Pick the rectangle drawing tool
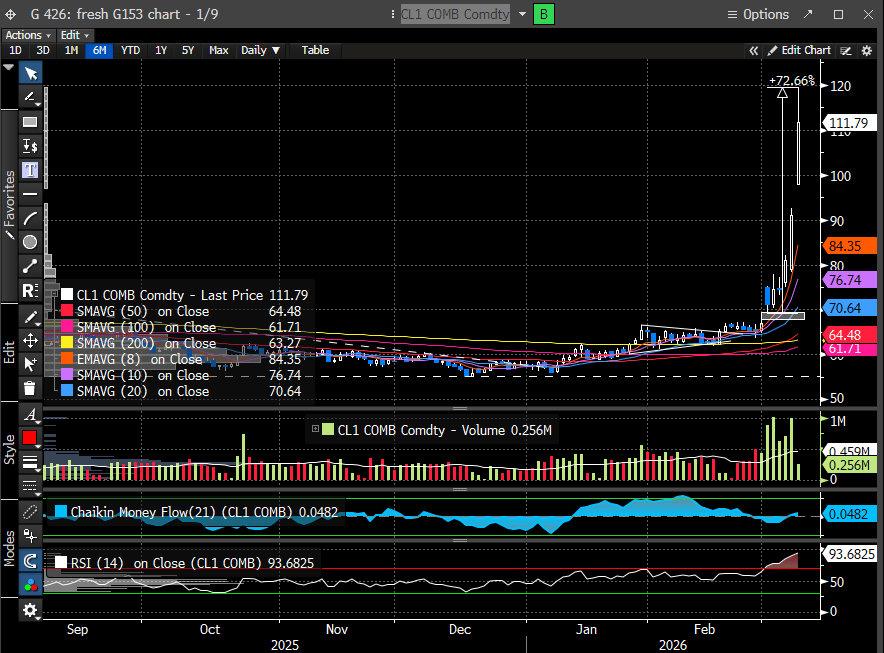Screen dimensions: 884x653 tap(30, 121)
